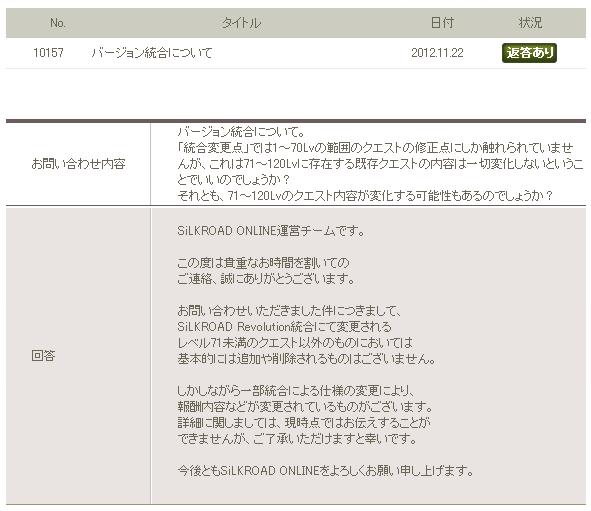Image resolution: width=591 pixels, height=511 pixels.
Task: Click line starting しかしながら一部統合による
Action: pyautogui.click(x=297, y=391)
